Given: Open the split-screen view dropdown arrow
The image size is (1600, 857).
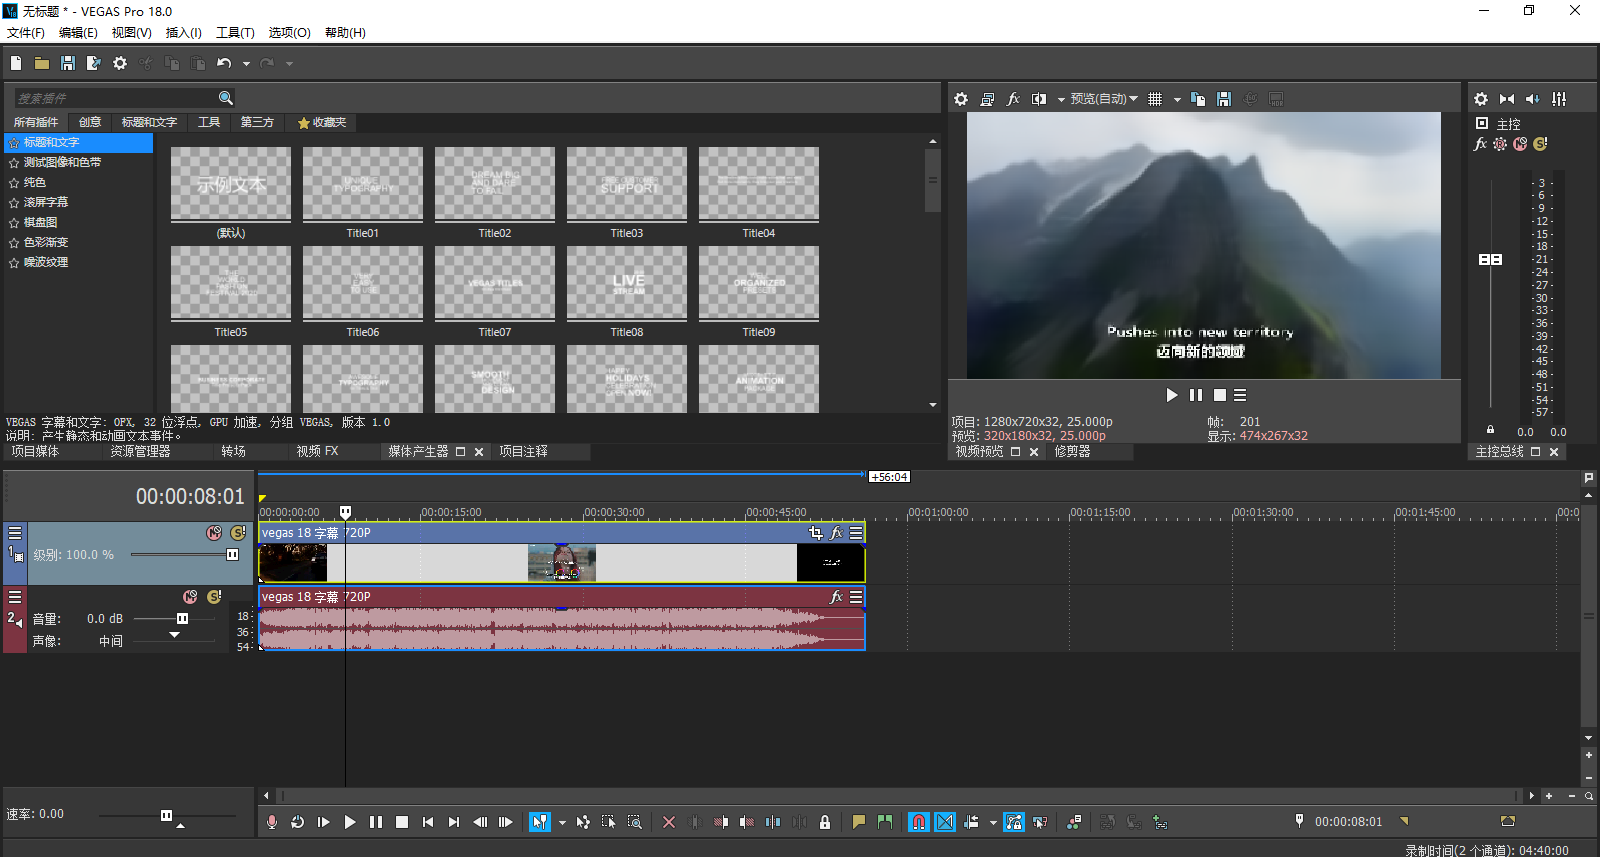Looking at the screenshot, I should point(1061,100).
